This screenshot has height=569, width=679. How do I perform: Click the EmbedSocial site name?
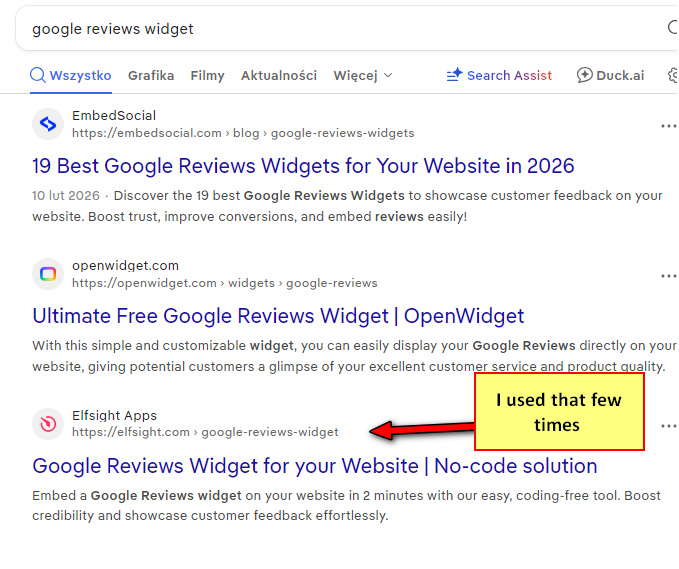pyautogui.click(x=114, y=116)
